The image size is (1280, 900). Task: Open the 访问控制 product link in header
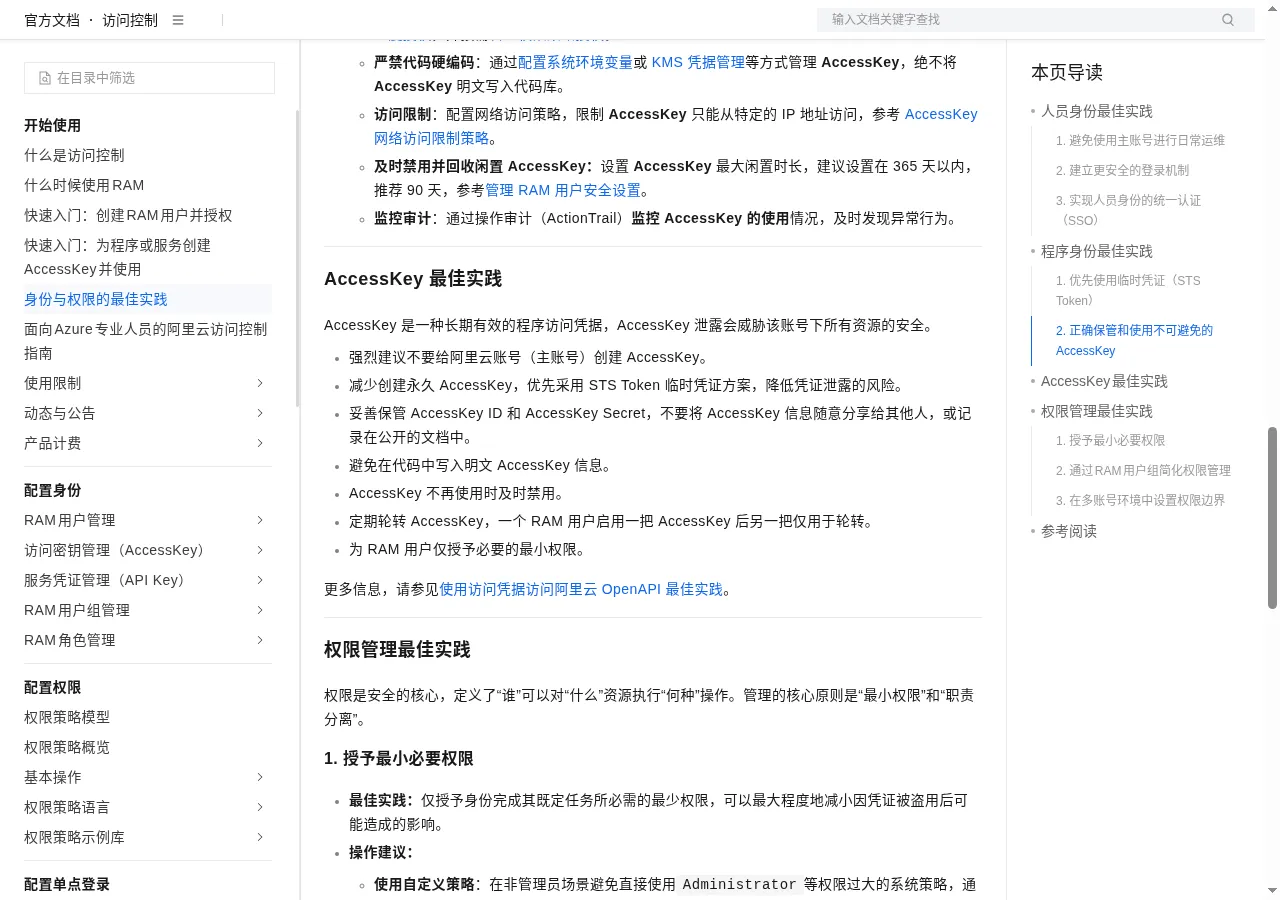coord(130,20)
